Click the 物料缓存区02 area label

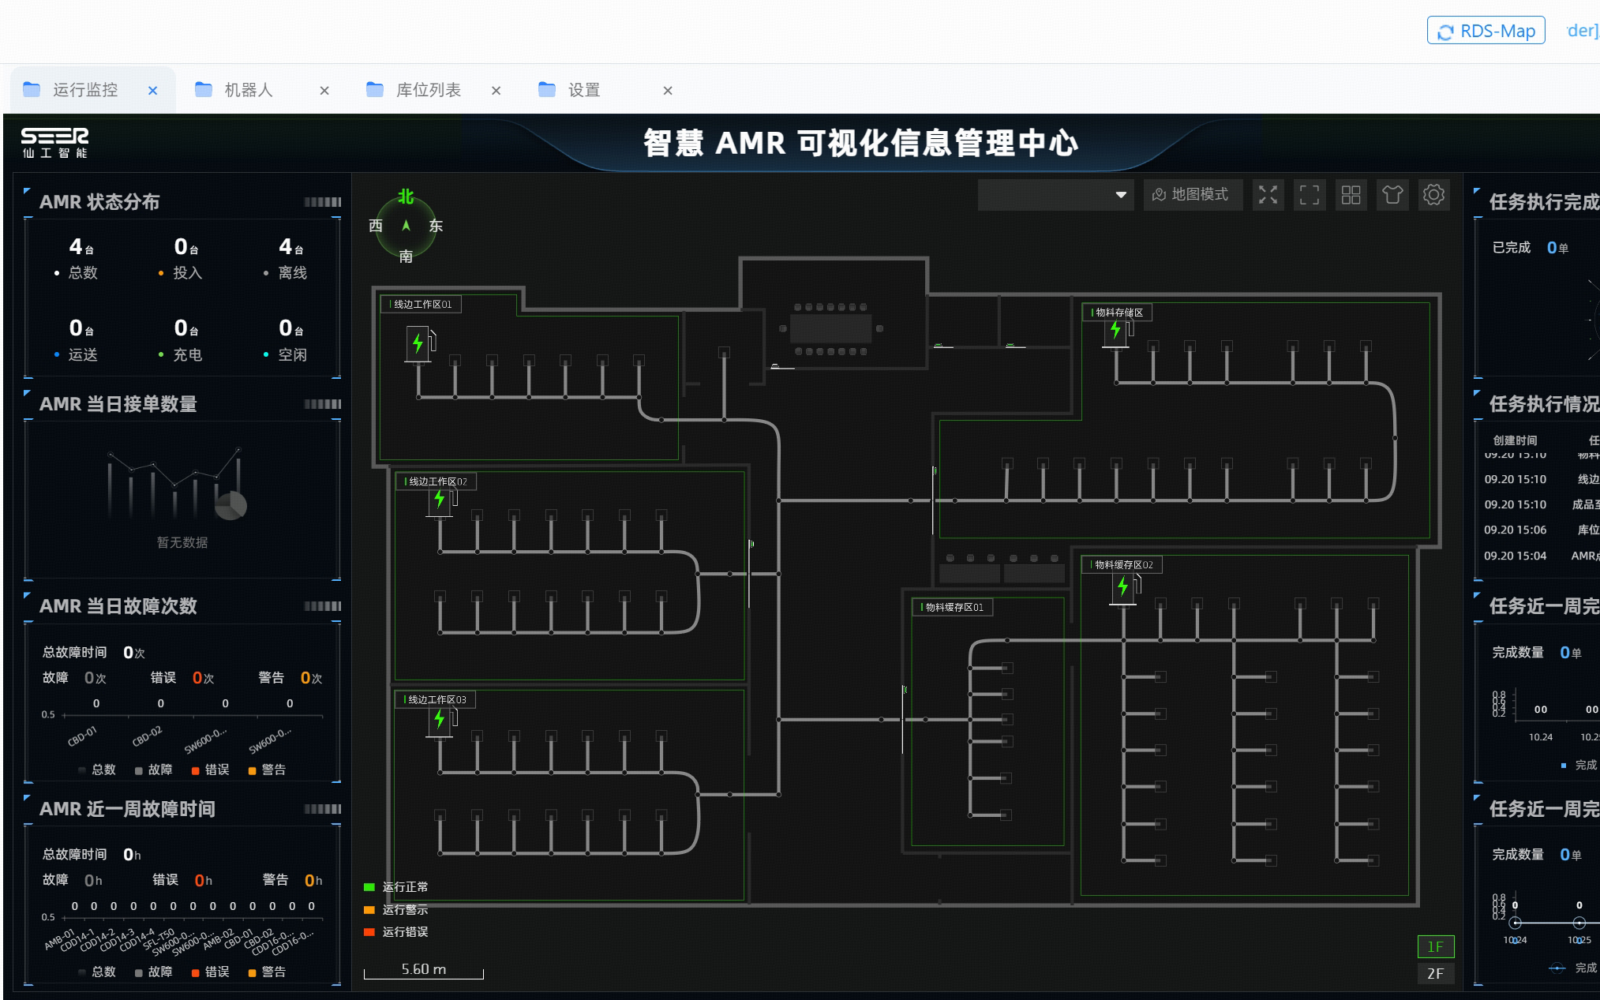point(1122,565)
